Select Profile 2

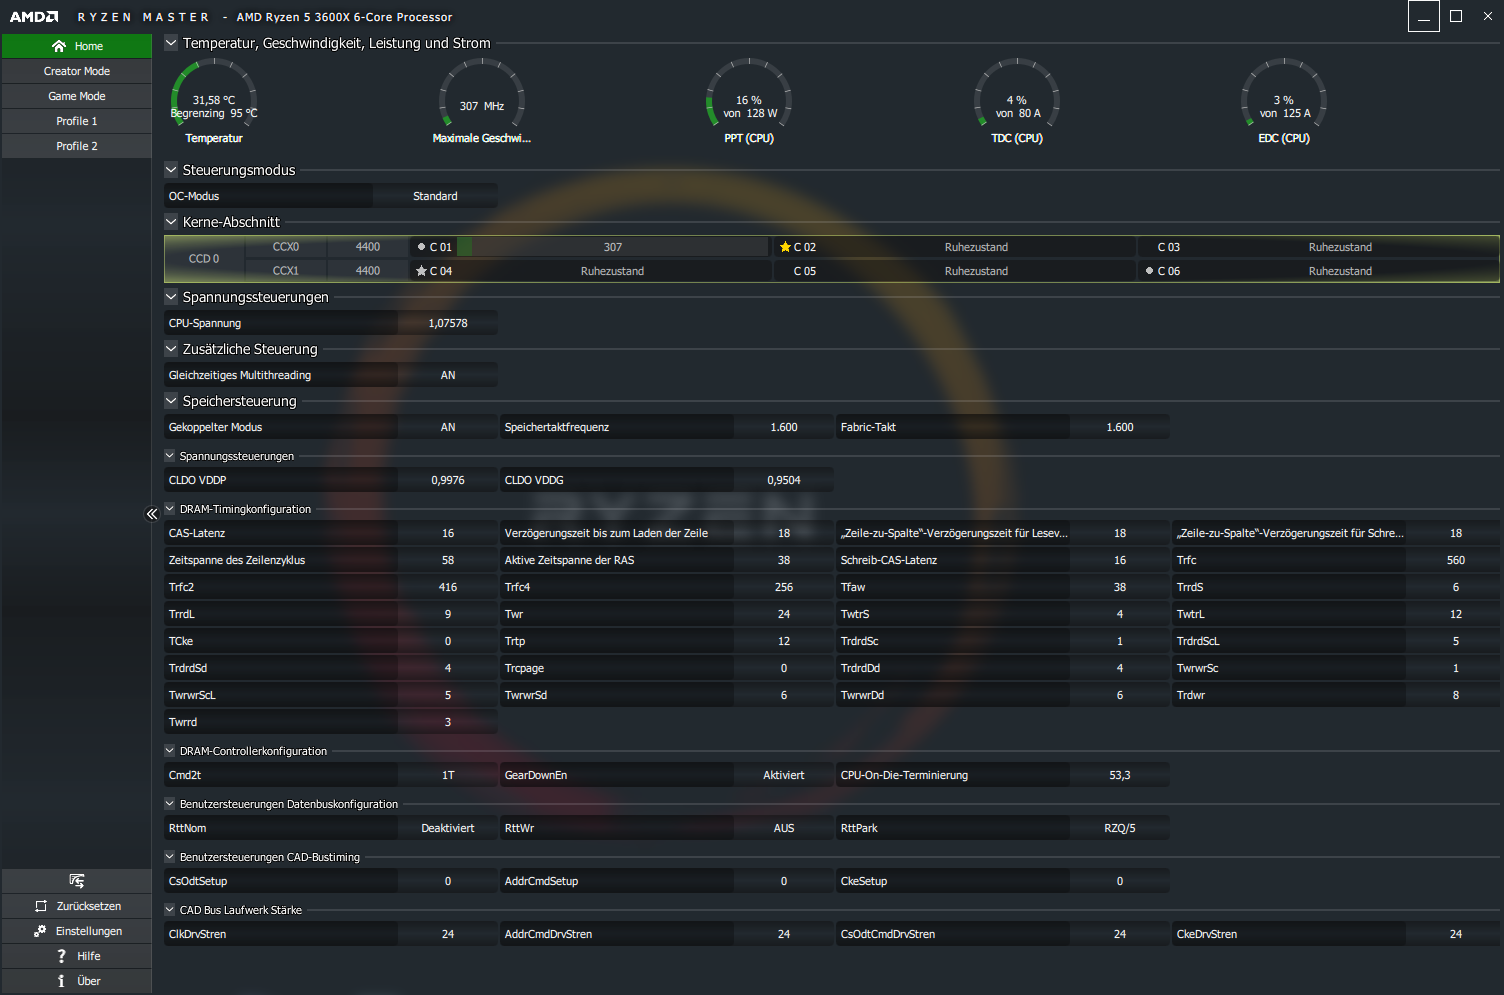point(77,146)
